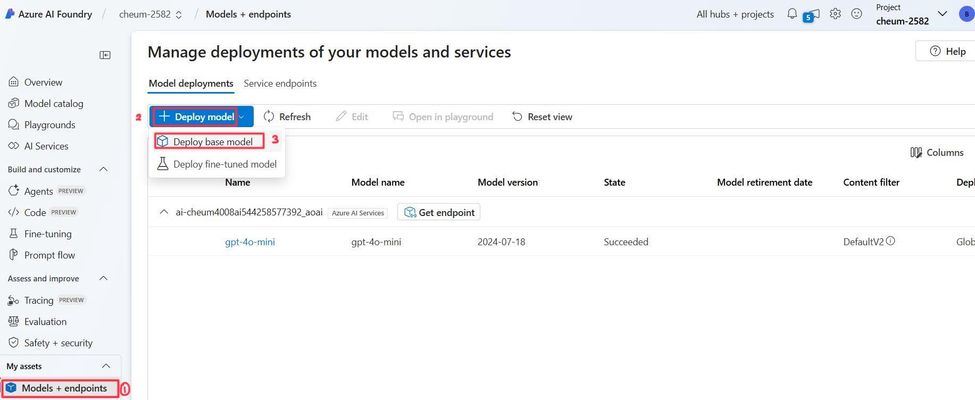Collapse the ai-cheum4008ai544258577392_aoai group
This screenshot has width=975, height=400.
(x=164, y=212)
